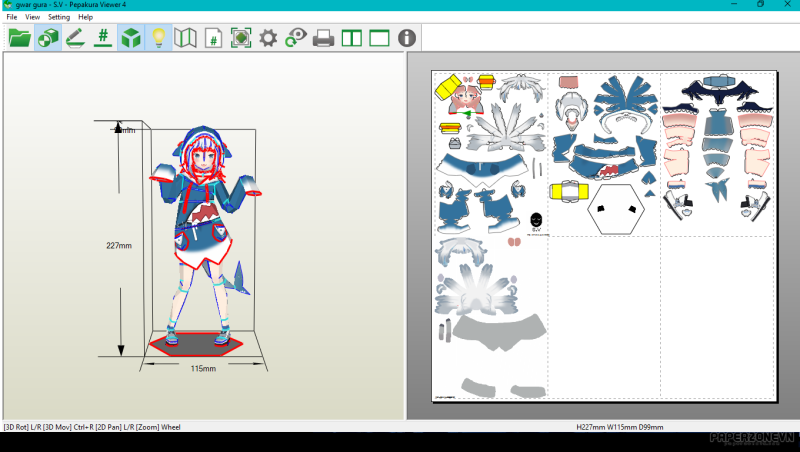
Task: Toggle the green cube face display icon
Action: click(131, 38)
